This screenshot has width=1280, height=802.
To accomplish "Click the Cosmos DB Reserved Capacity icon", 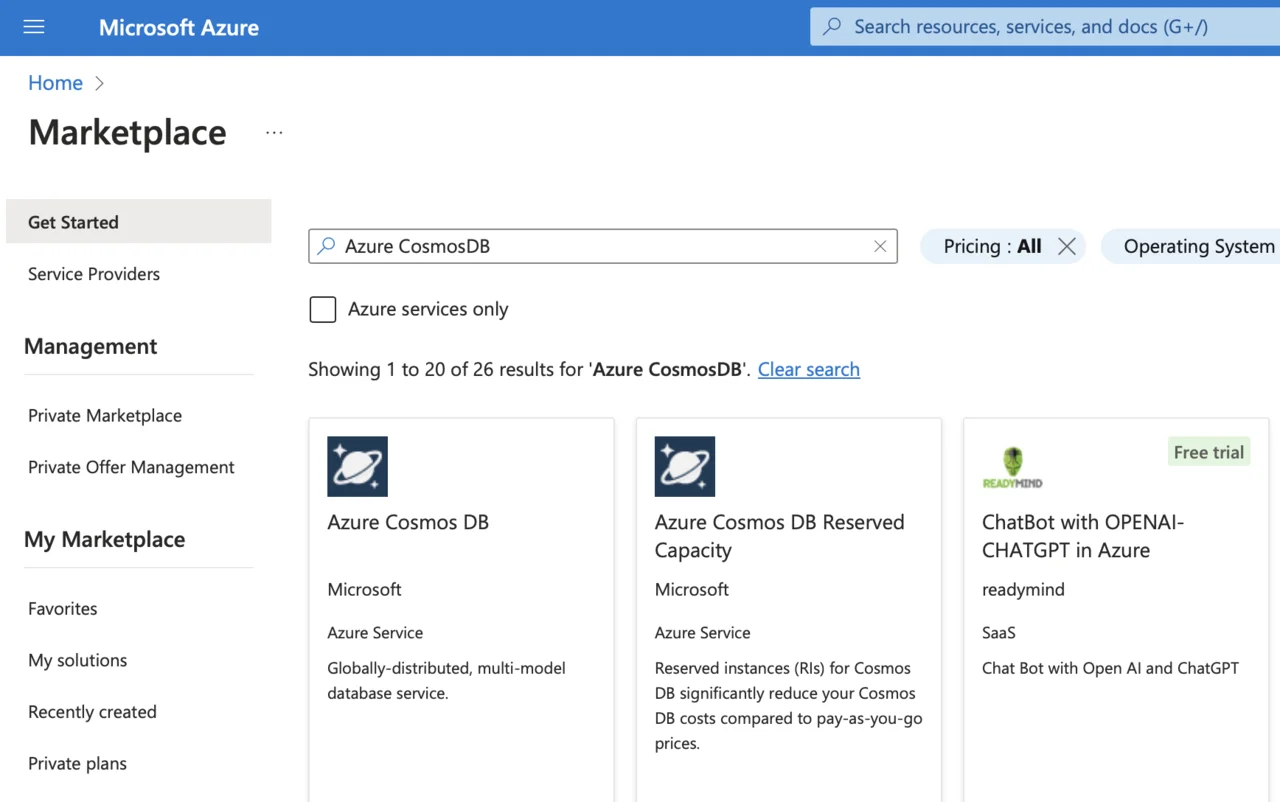I will (x=684, y=466).
